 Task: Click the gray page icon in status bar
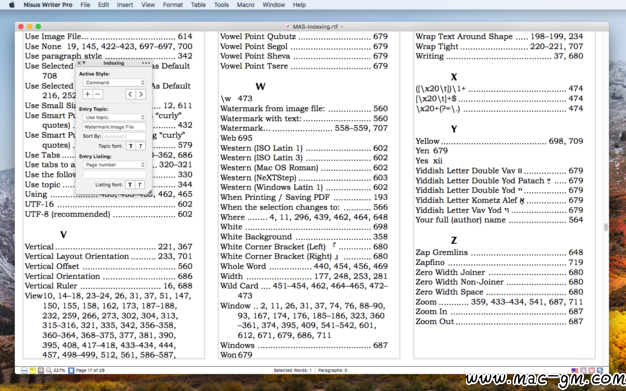41,370
